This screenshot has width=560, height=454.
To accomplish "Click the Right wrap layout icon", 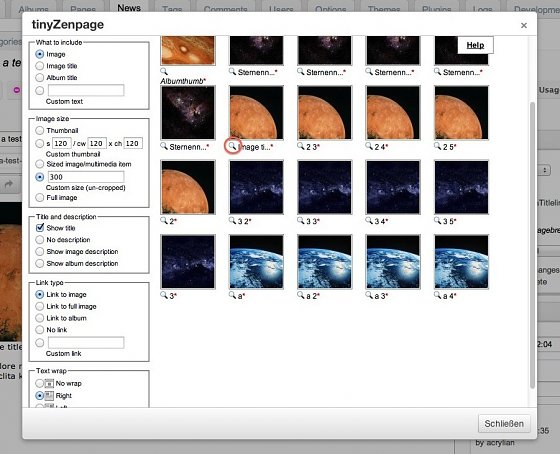I will [x=49, y=395].
